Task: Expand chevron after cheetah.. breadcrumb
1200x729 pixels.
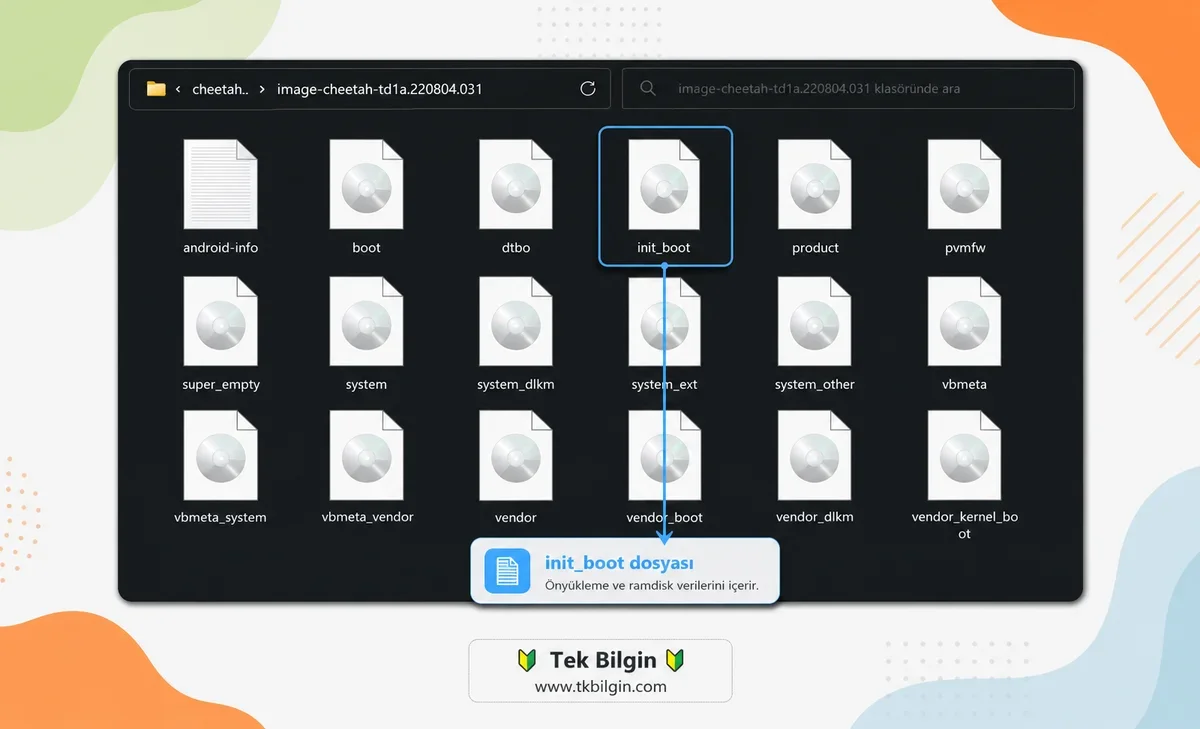Action: tap(262, 89)
